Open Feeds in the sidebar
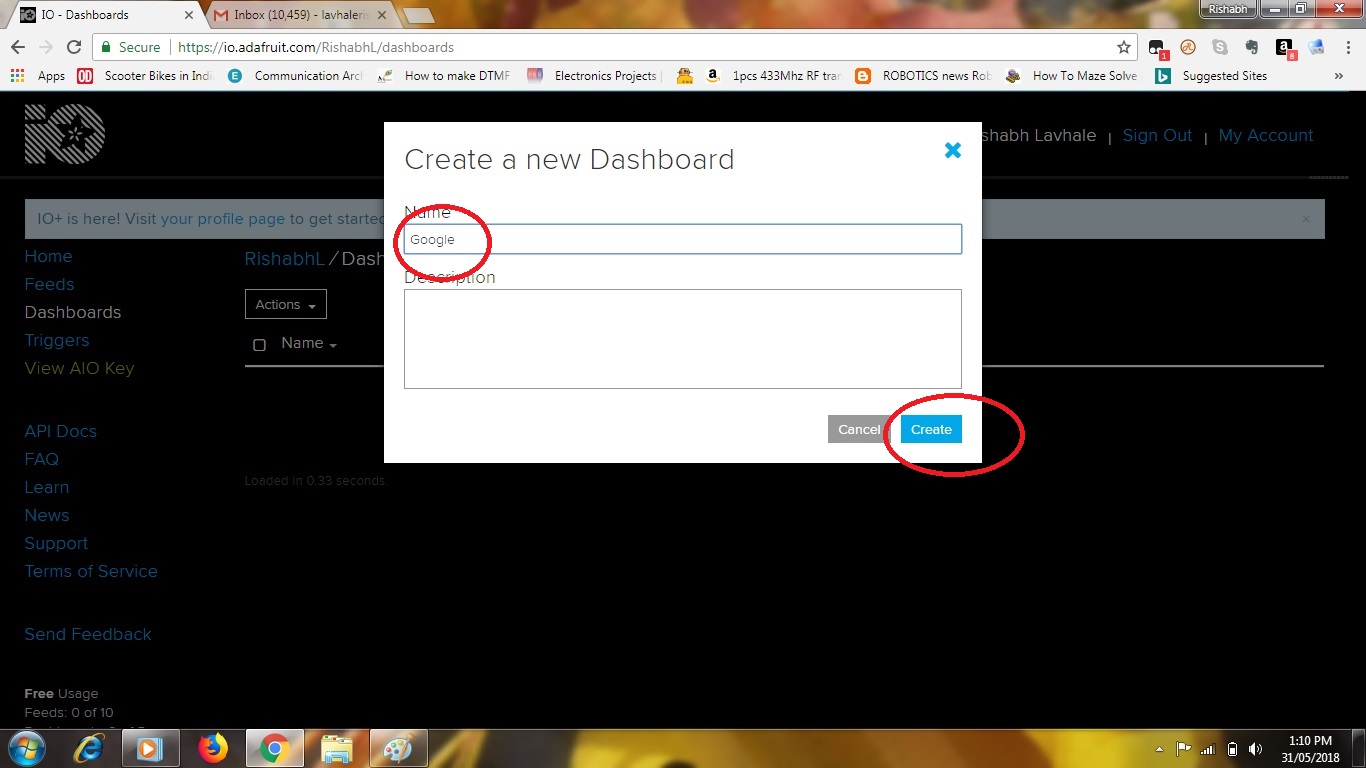This screenshot has height=768, width=1366. (49, 284)
